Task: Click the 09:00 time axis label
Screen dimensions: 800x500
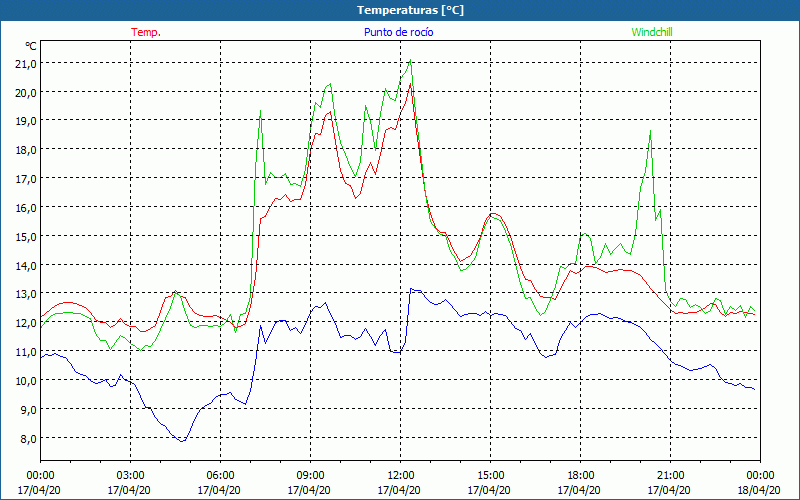Action: [310, 476]
